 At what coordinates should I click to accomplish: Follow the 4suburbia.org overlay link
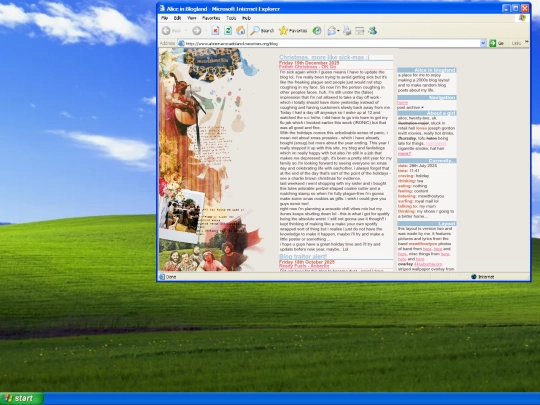pyautogui.click(x=428, y=264)
